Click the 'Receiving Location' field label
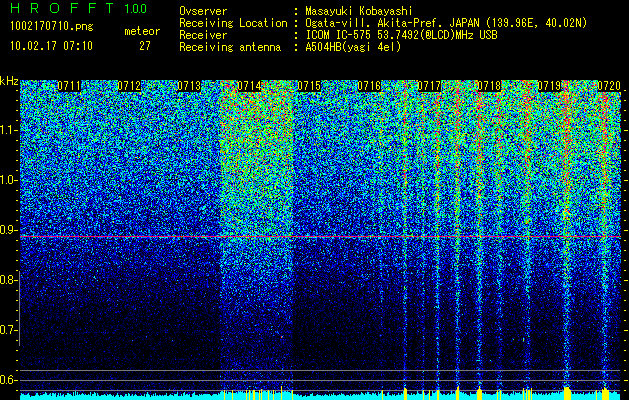This screenshot has width=629, height=400. click(233, 23)
